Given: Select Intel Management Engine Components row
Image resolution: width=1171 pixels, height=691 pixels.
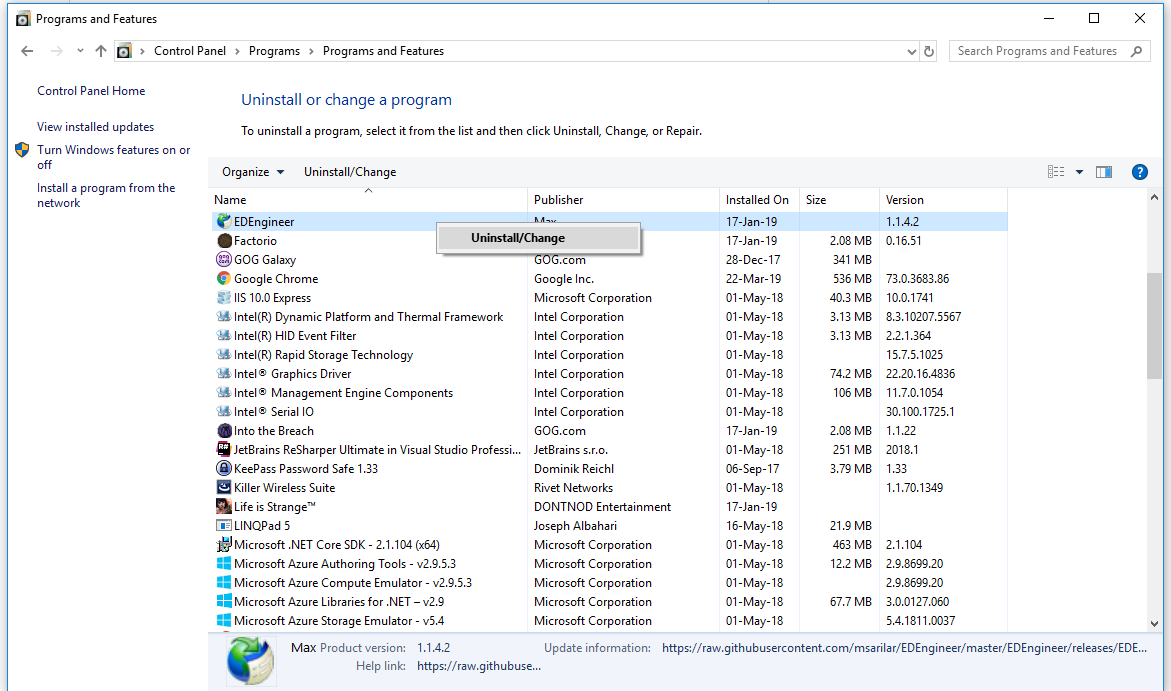Looking at the screenshot, I should pos(609,392).
